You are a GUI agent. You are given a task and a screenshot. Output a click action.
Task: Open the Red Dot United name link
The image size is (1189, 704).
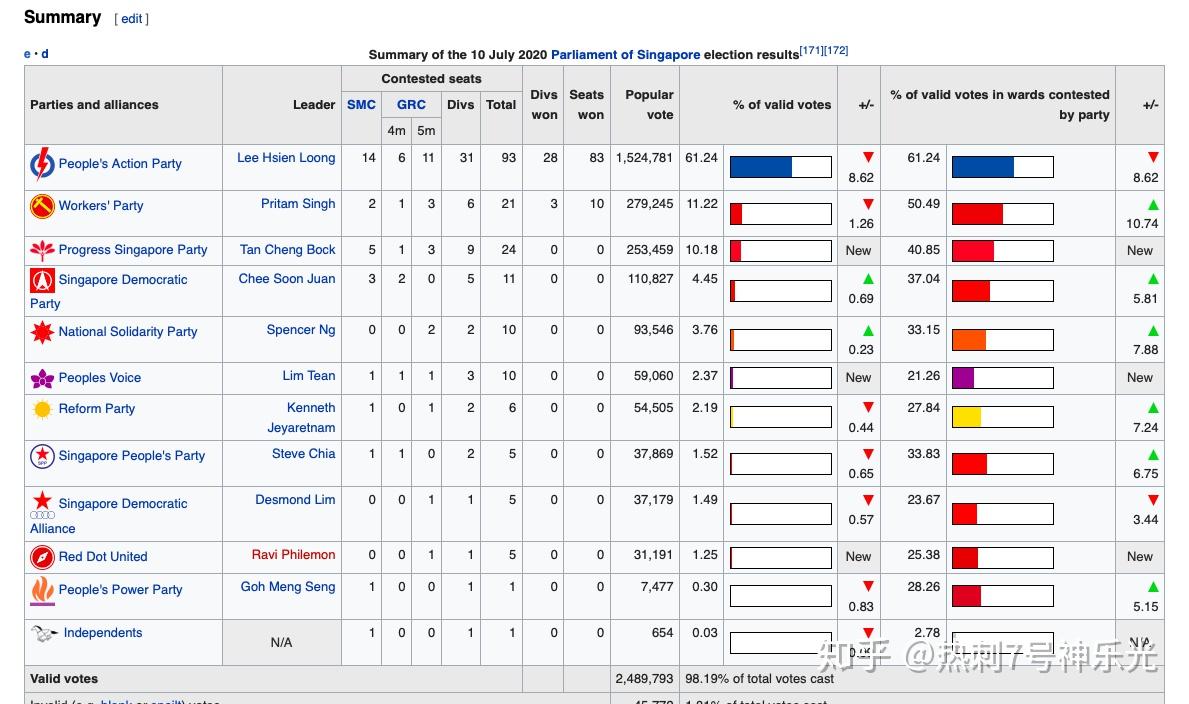coord(103,557)
